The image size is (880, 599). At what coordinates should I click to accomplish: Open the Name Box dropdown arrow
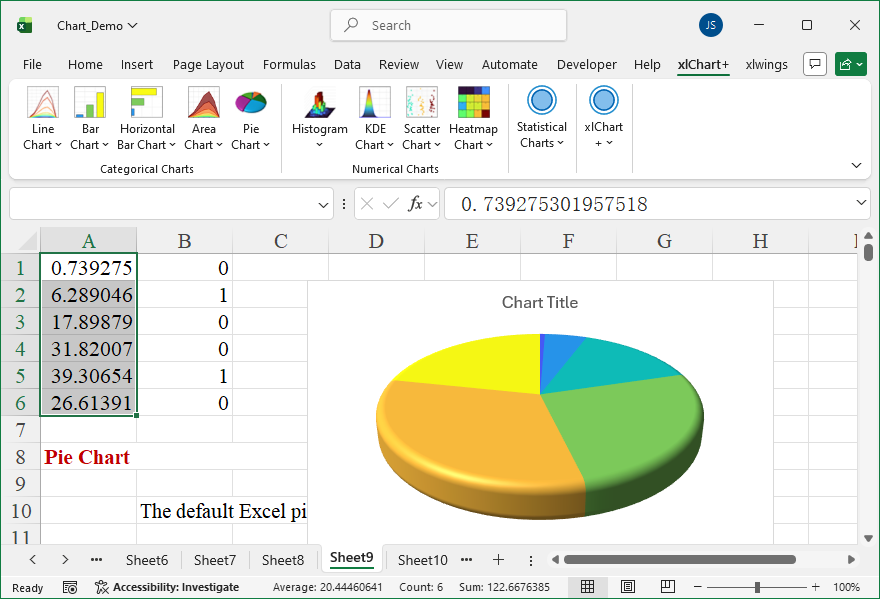tap(323, 204)
